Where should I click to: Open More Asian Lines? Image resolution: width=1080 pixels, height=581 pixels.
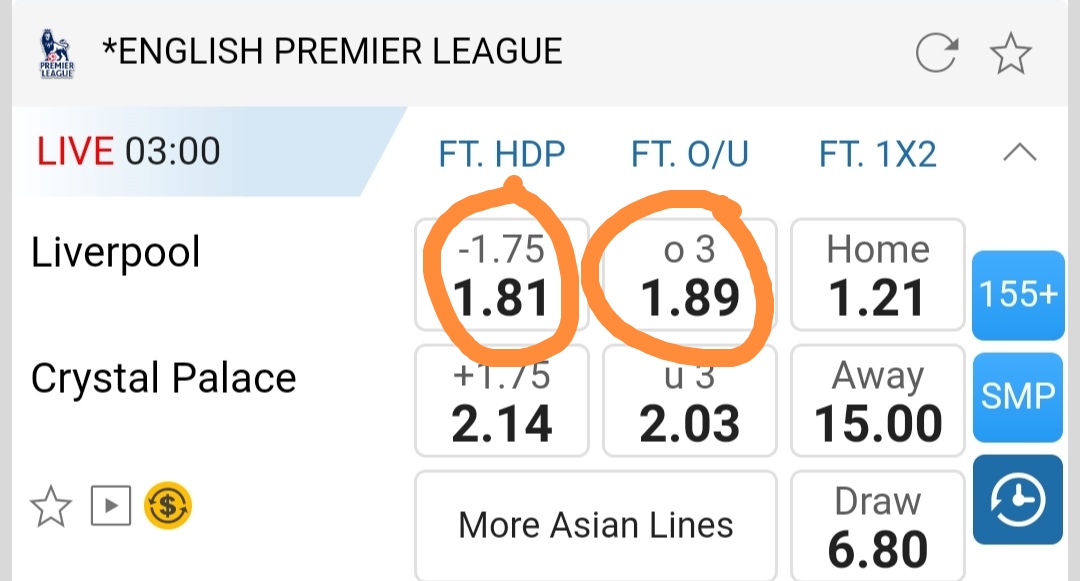(596, 525)
